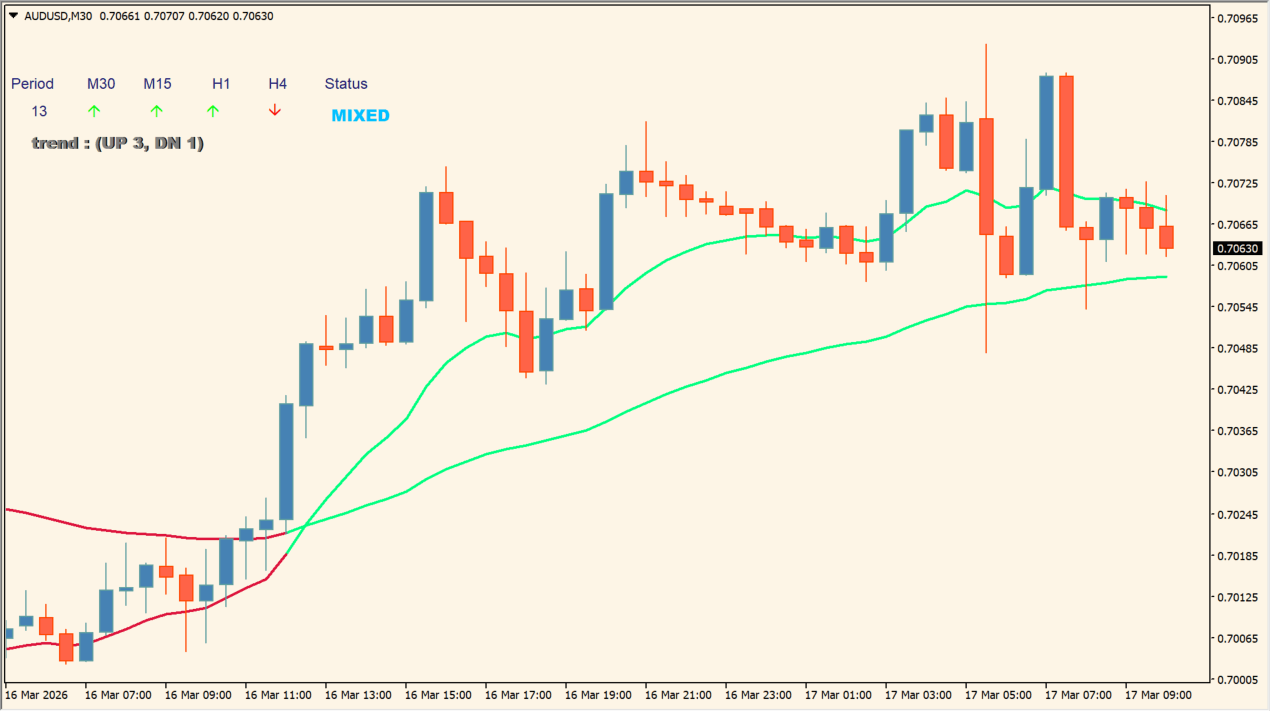
Task: Select the H1 timeframe label
Action: tap(221, 84)
